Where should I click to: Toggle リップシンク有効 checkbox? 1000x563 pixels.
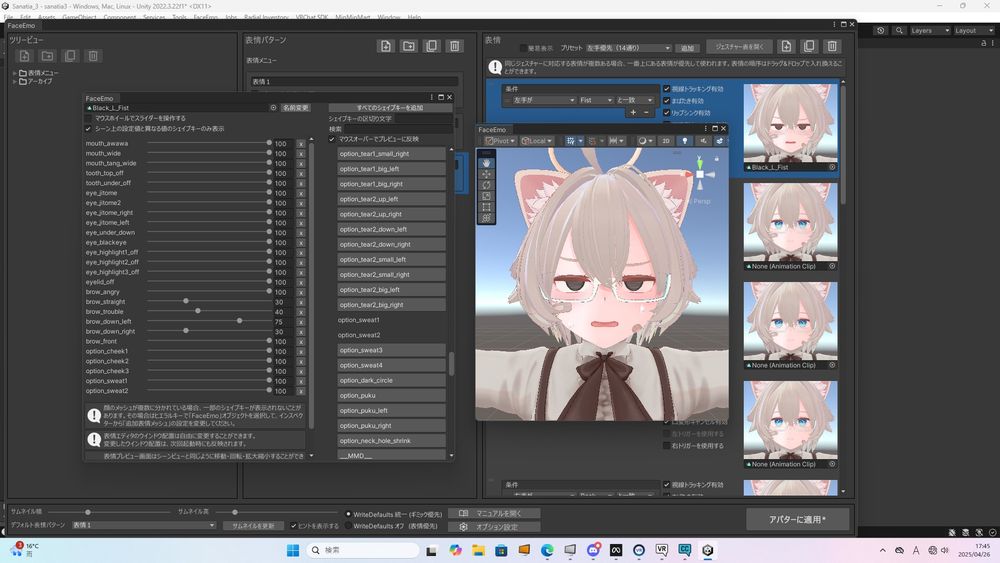(x=666, y=113)
